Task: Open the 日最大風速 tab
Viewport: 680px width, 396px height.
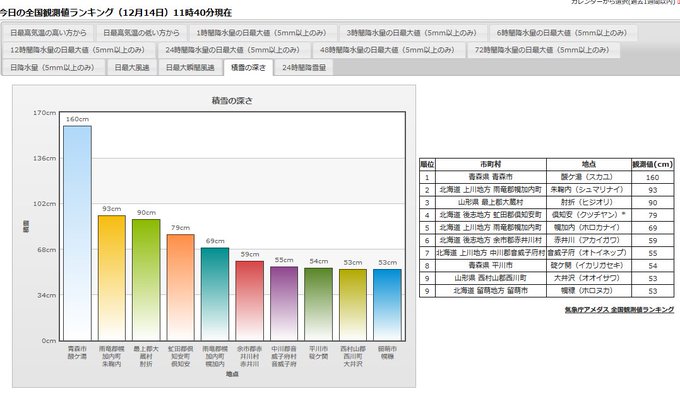Action: (132, 68)
